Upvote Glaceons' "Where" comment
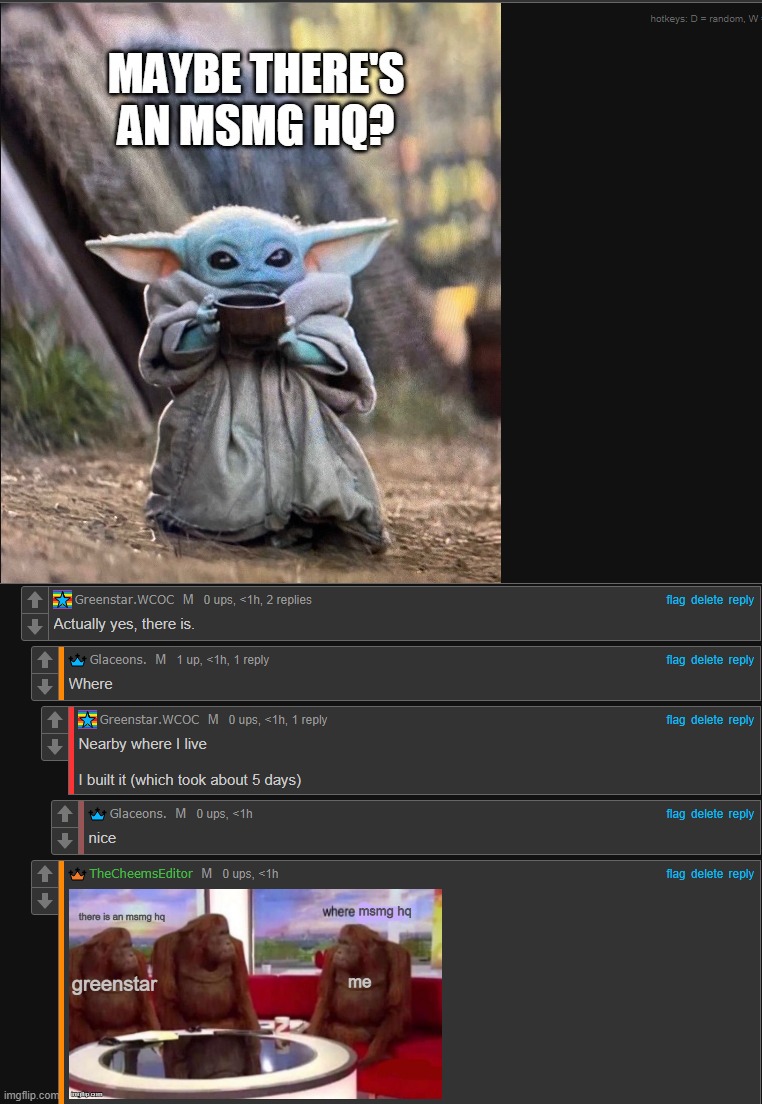The height and width of the screenshot is (1104, 762). (x=44, y=660)
